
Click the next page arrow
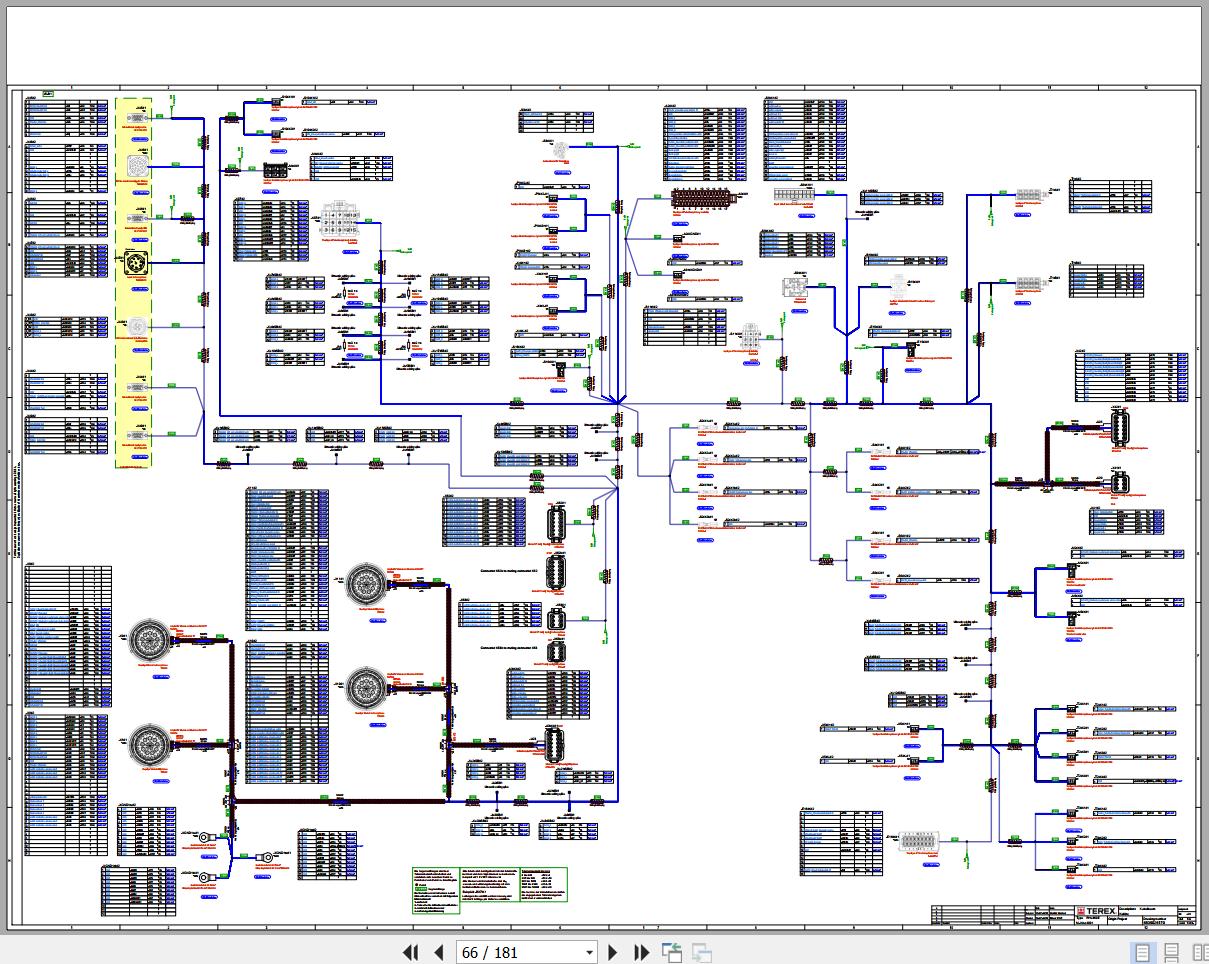[613, 952]
